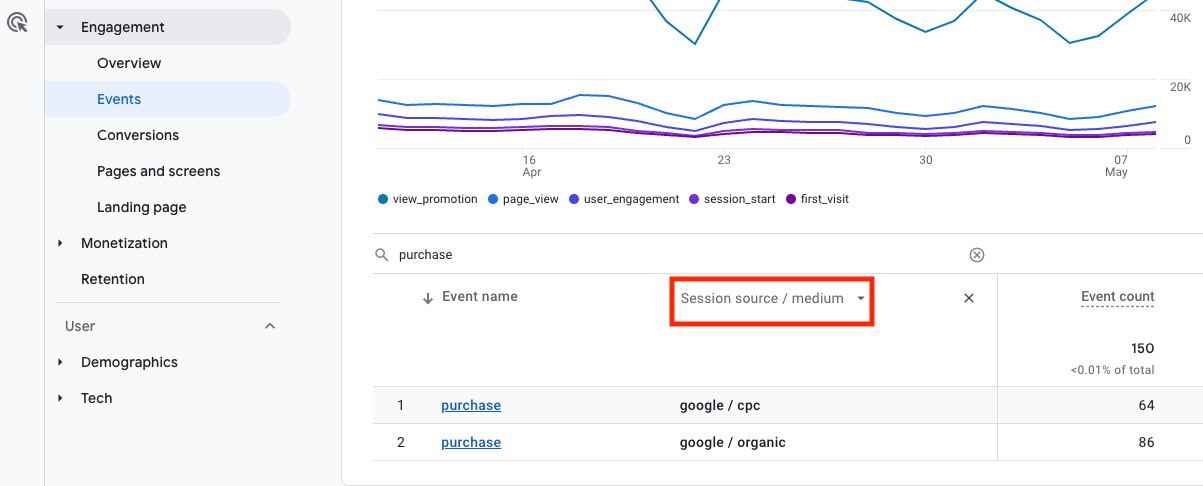Sort by Event name arrow
The width and height of the screenshot is (1203, 486).
click(x=428, y=298)
